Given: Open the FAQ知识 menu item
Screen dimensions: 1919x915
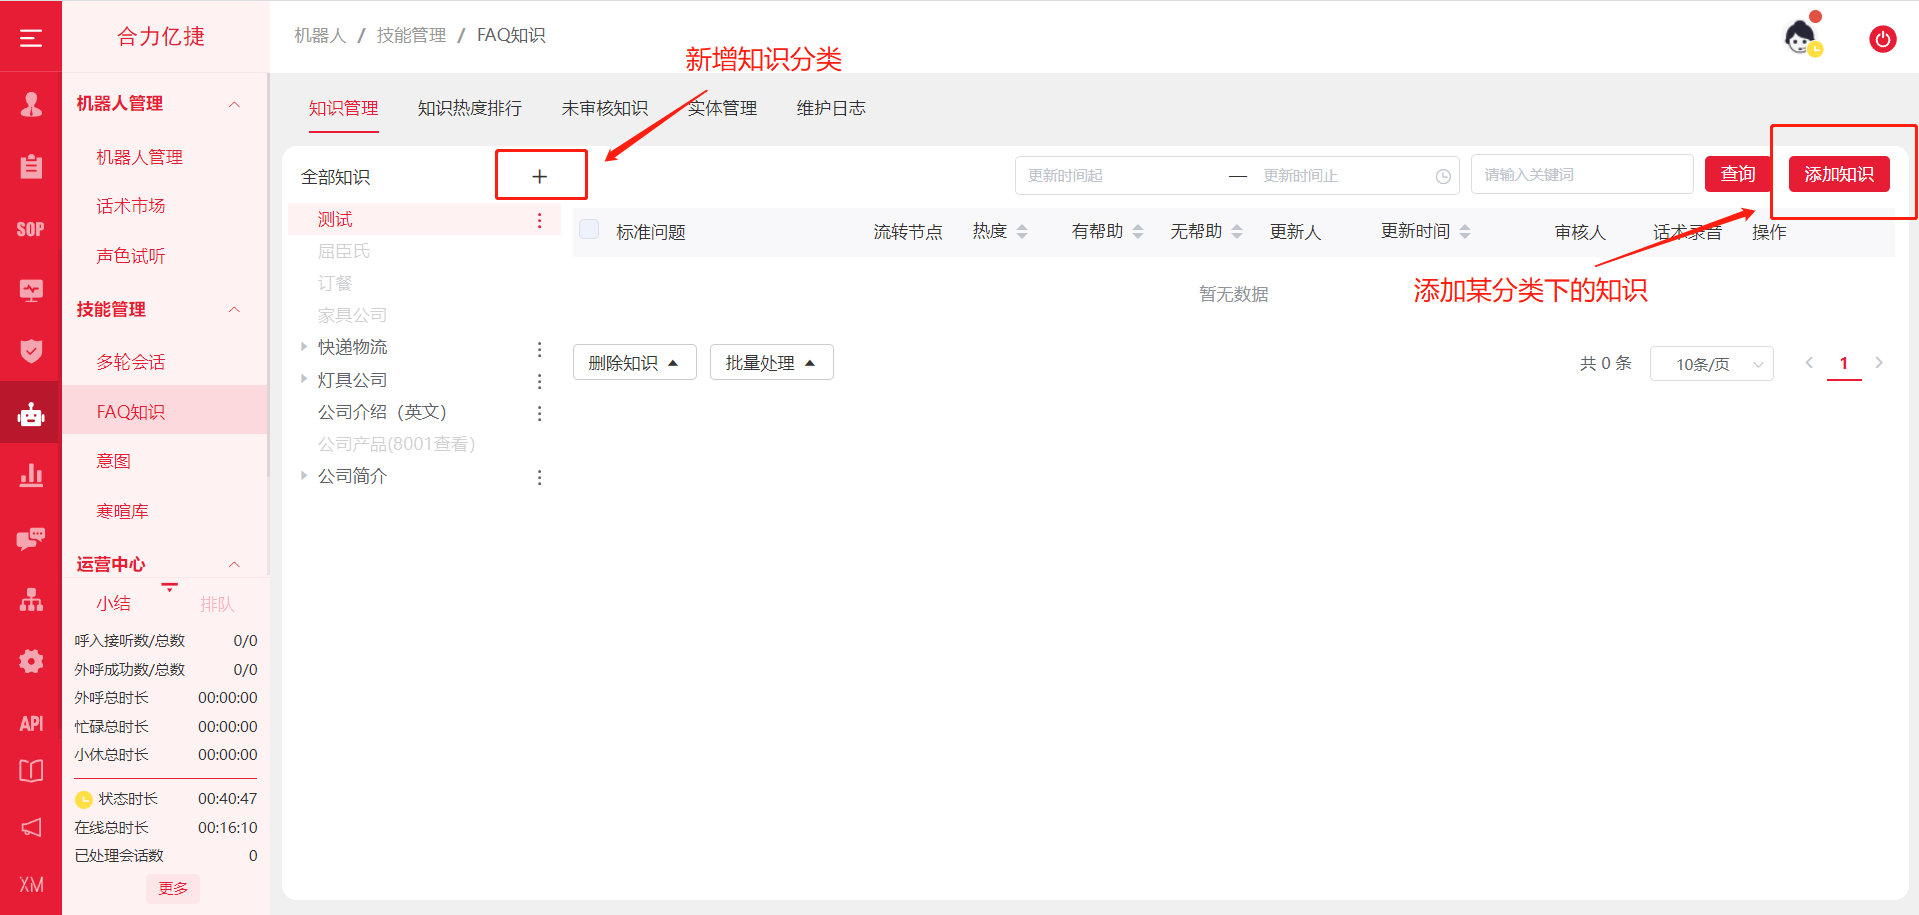Looking at the screenshot, I should coord(166,411).
